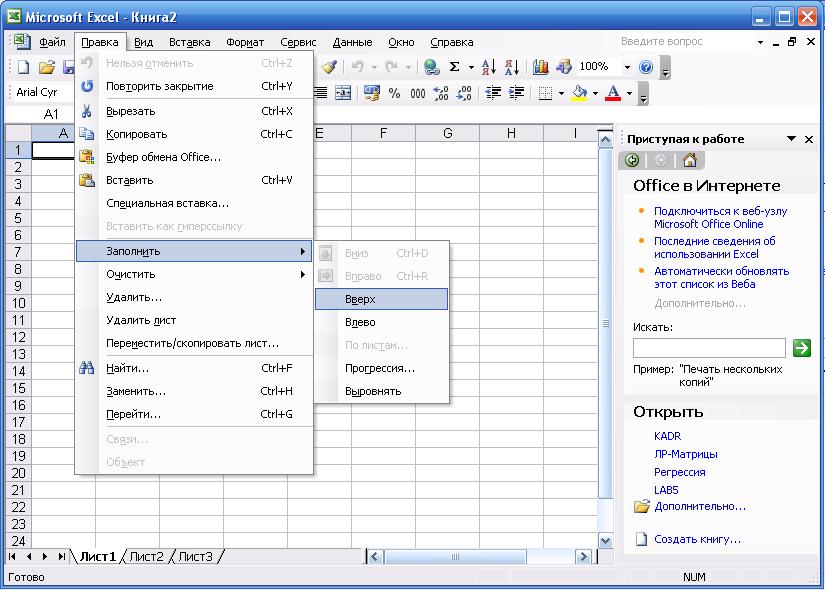Select Найти... menu item
The width and height of the screenshot is (825, 590).
(x=194, y=368)
